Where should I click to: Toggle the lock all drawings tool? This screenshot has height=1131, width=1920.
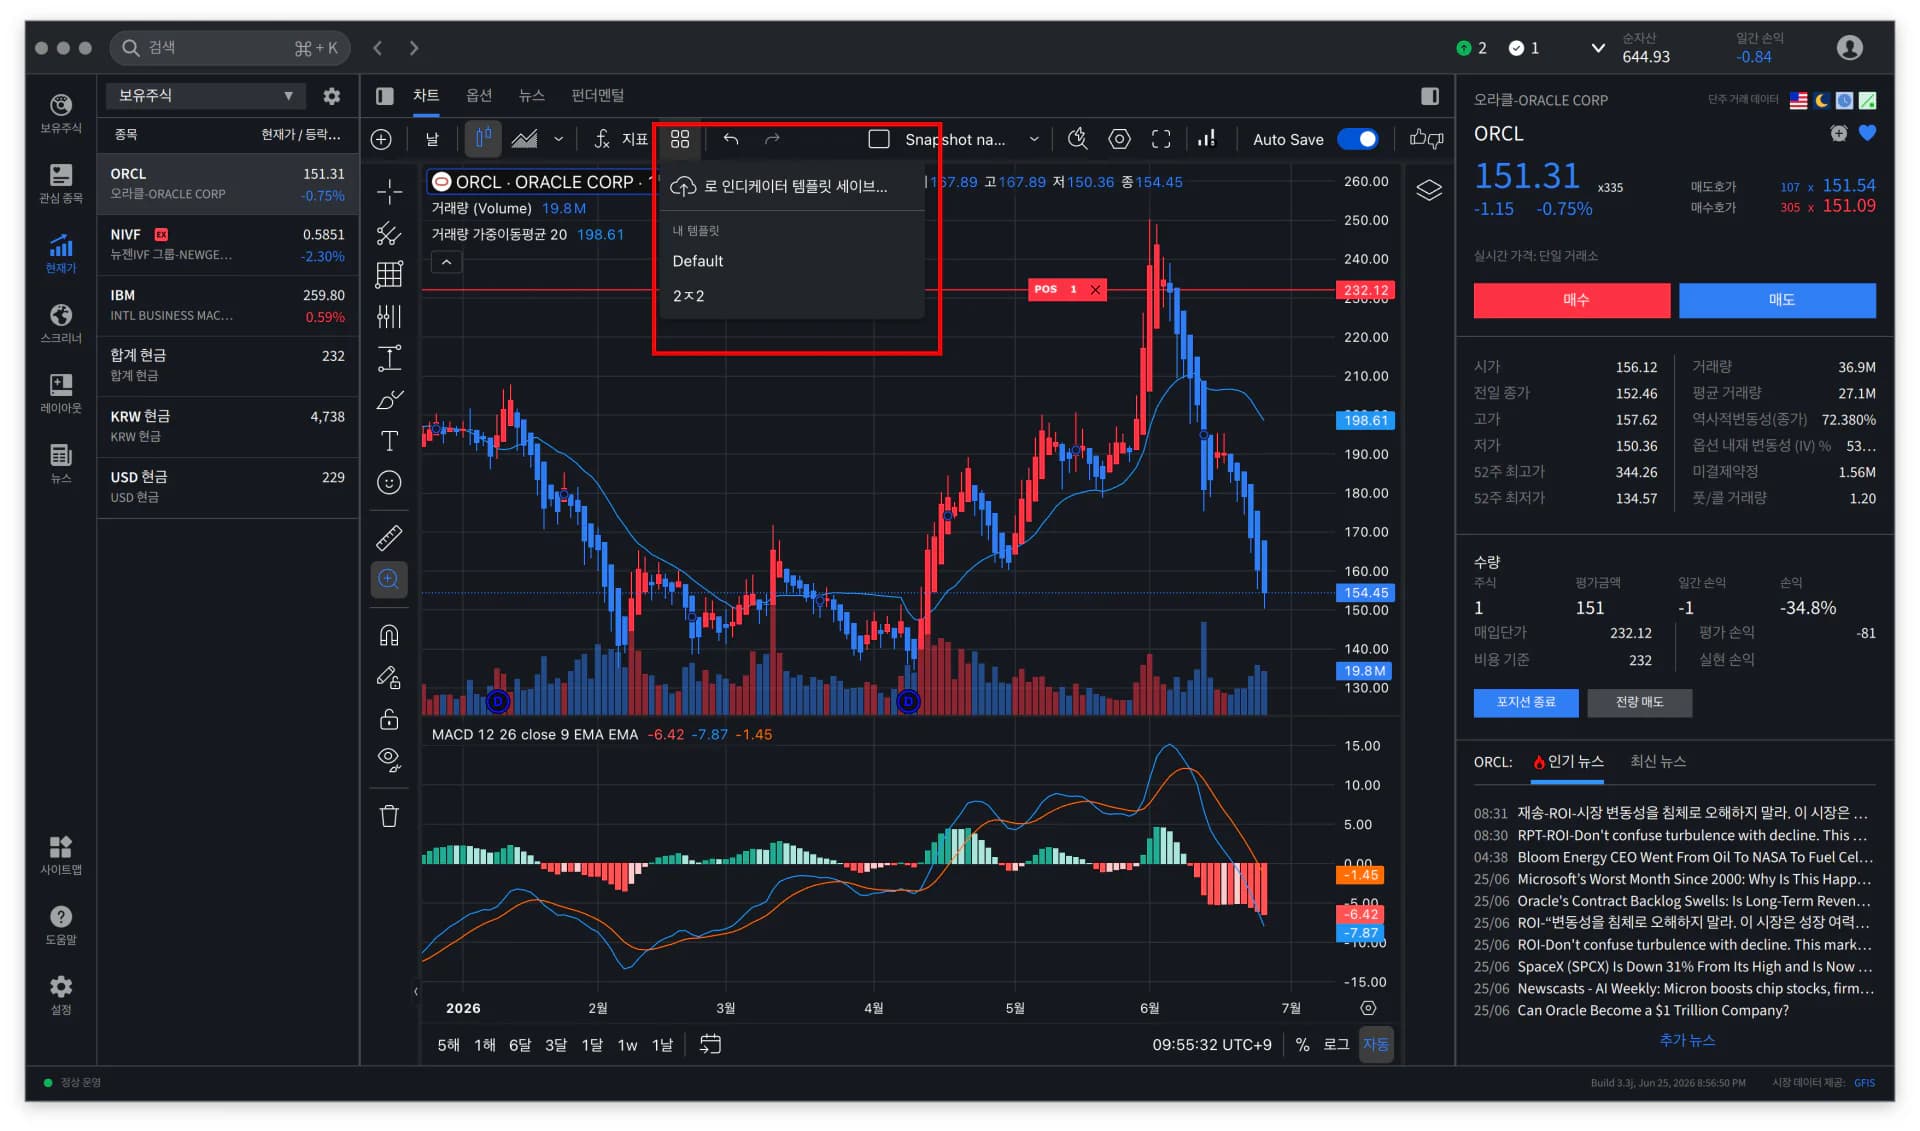click(x=389, y=718)
